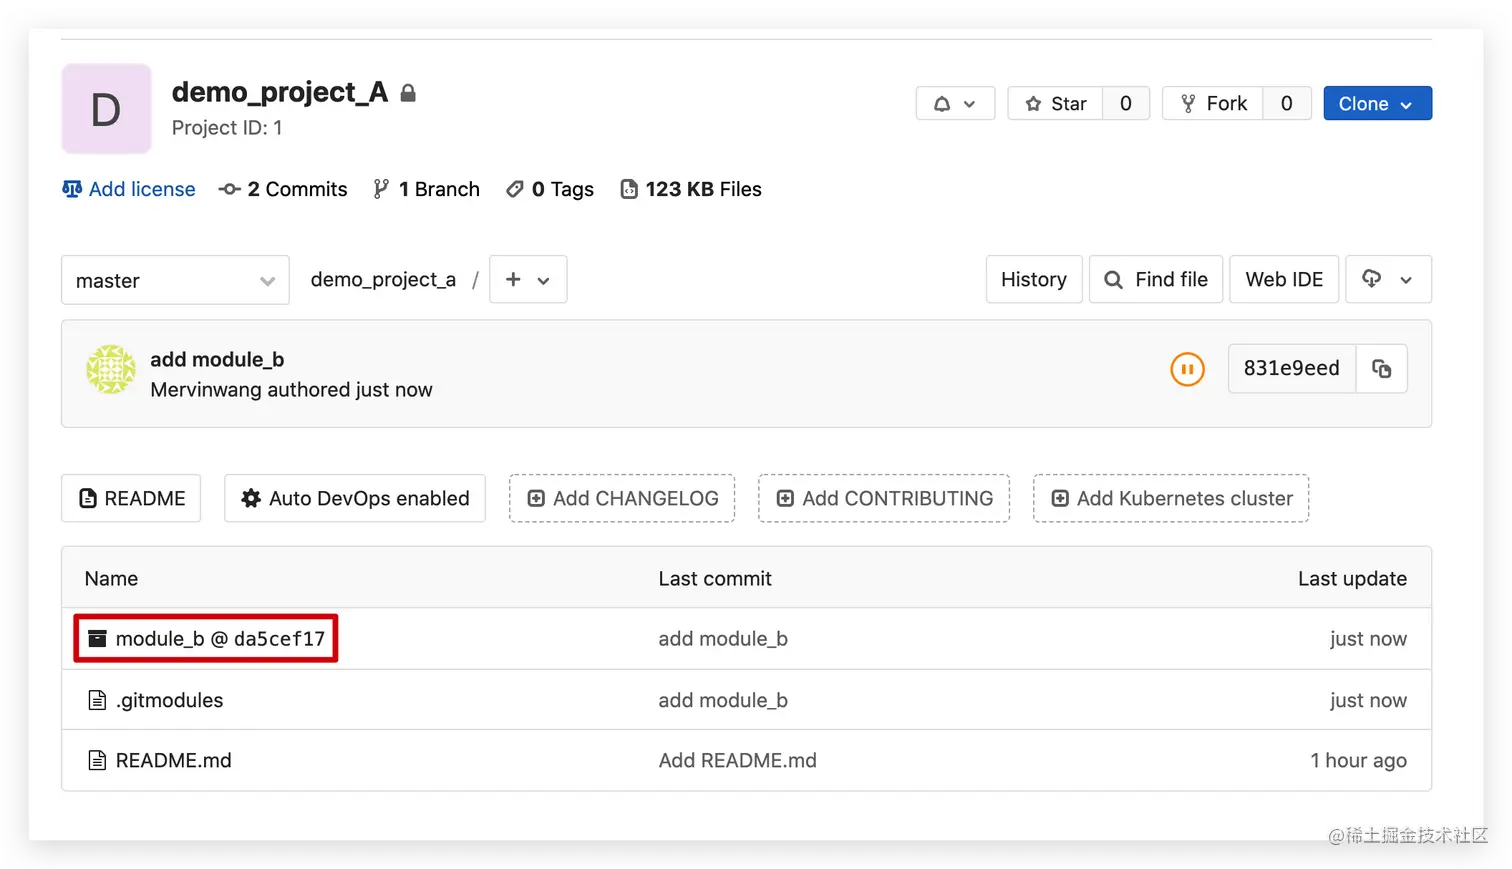Click the Last update column header
Screen dimensions: 1512x869
pyautogui.click(x=1352, y=578)
